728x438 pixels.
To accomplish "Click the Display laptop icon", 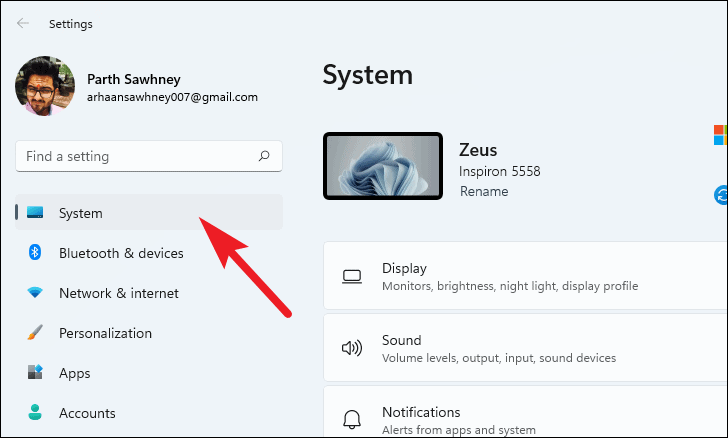I will tap(352, 277).
